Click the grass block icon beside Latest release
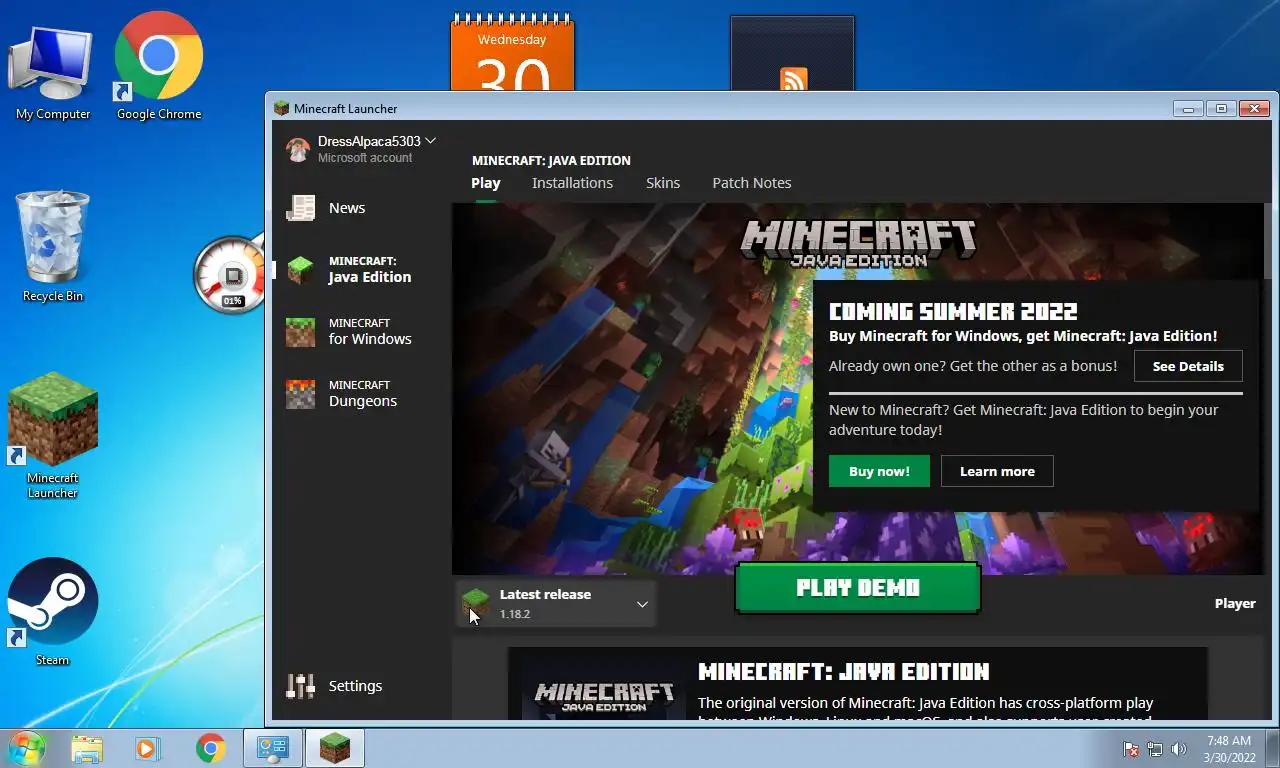 476,603
